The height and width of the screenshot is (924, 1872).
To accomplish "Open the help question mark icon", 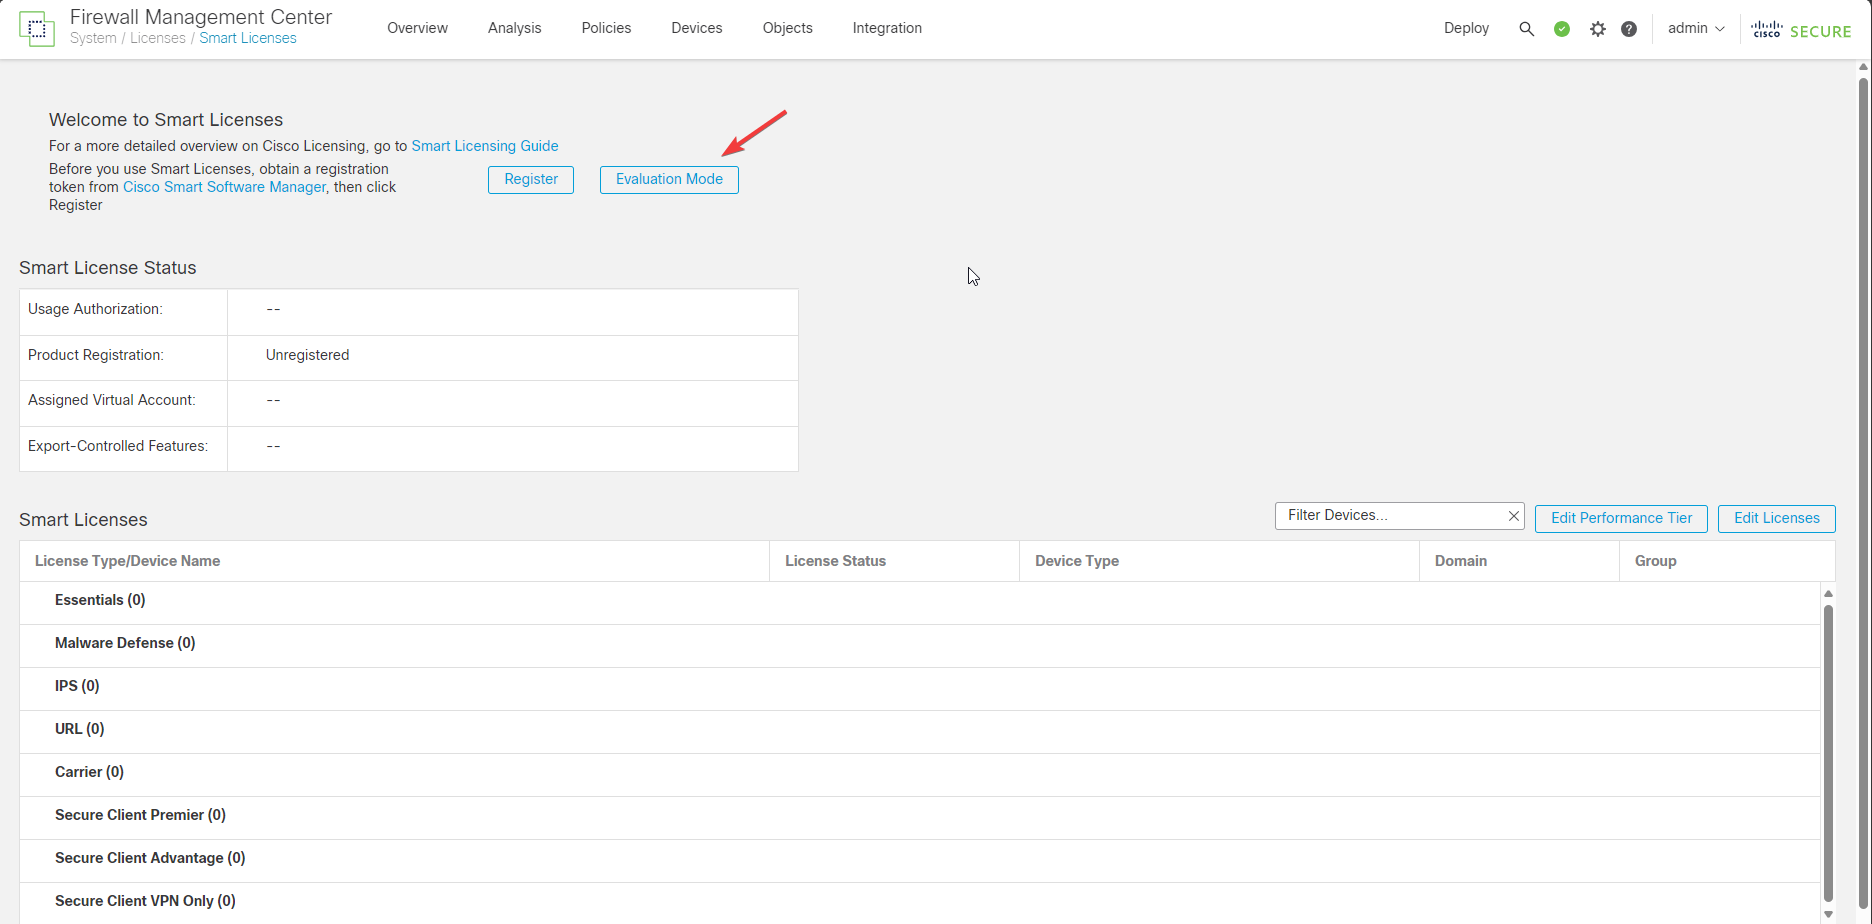I will coord(1629,29).
